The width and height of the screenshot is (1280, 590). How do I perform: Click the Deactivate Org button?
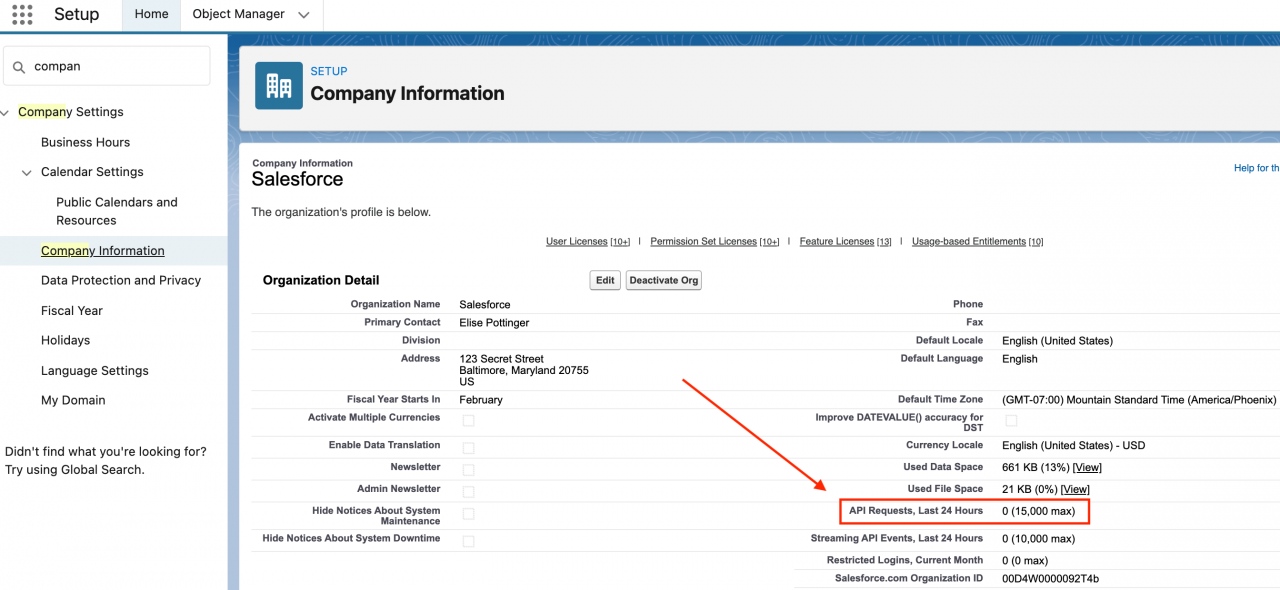click(x=663, y=280)
